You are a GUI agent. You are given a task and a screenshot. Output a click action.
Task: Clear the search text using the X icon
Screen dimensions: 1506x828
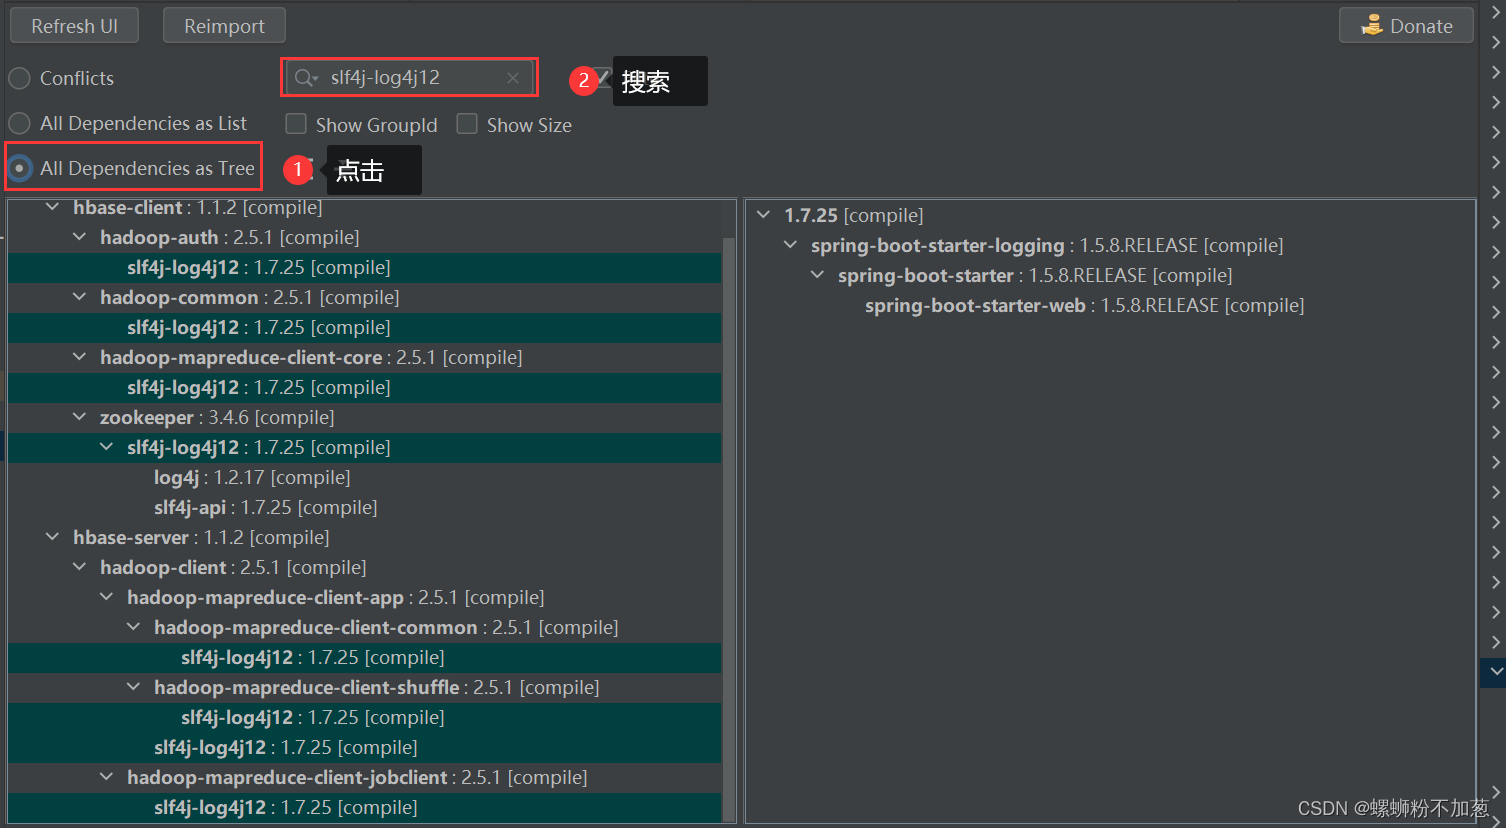click(x=513, y=77)
